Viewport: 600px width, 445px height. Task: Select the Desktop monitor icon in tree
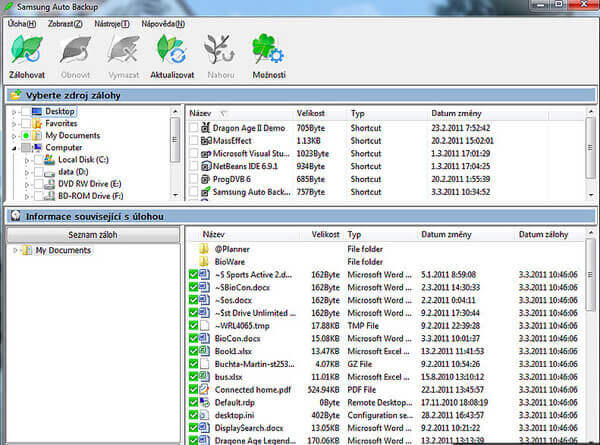point(37,111)
